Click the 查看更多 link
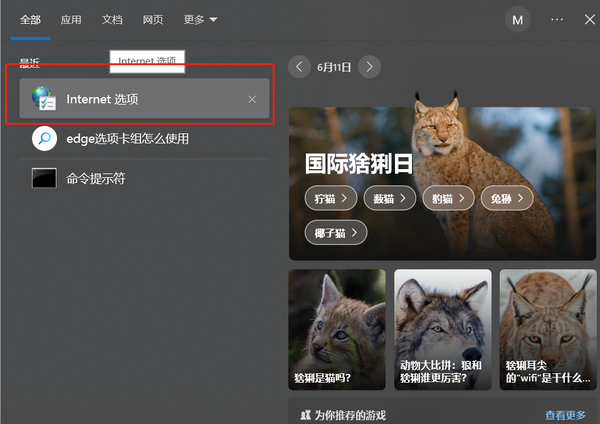Image resolution: width=600 pixels, height=424 pixels. [x=565, y=415]
